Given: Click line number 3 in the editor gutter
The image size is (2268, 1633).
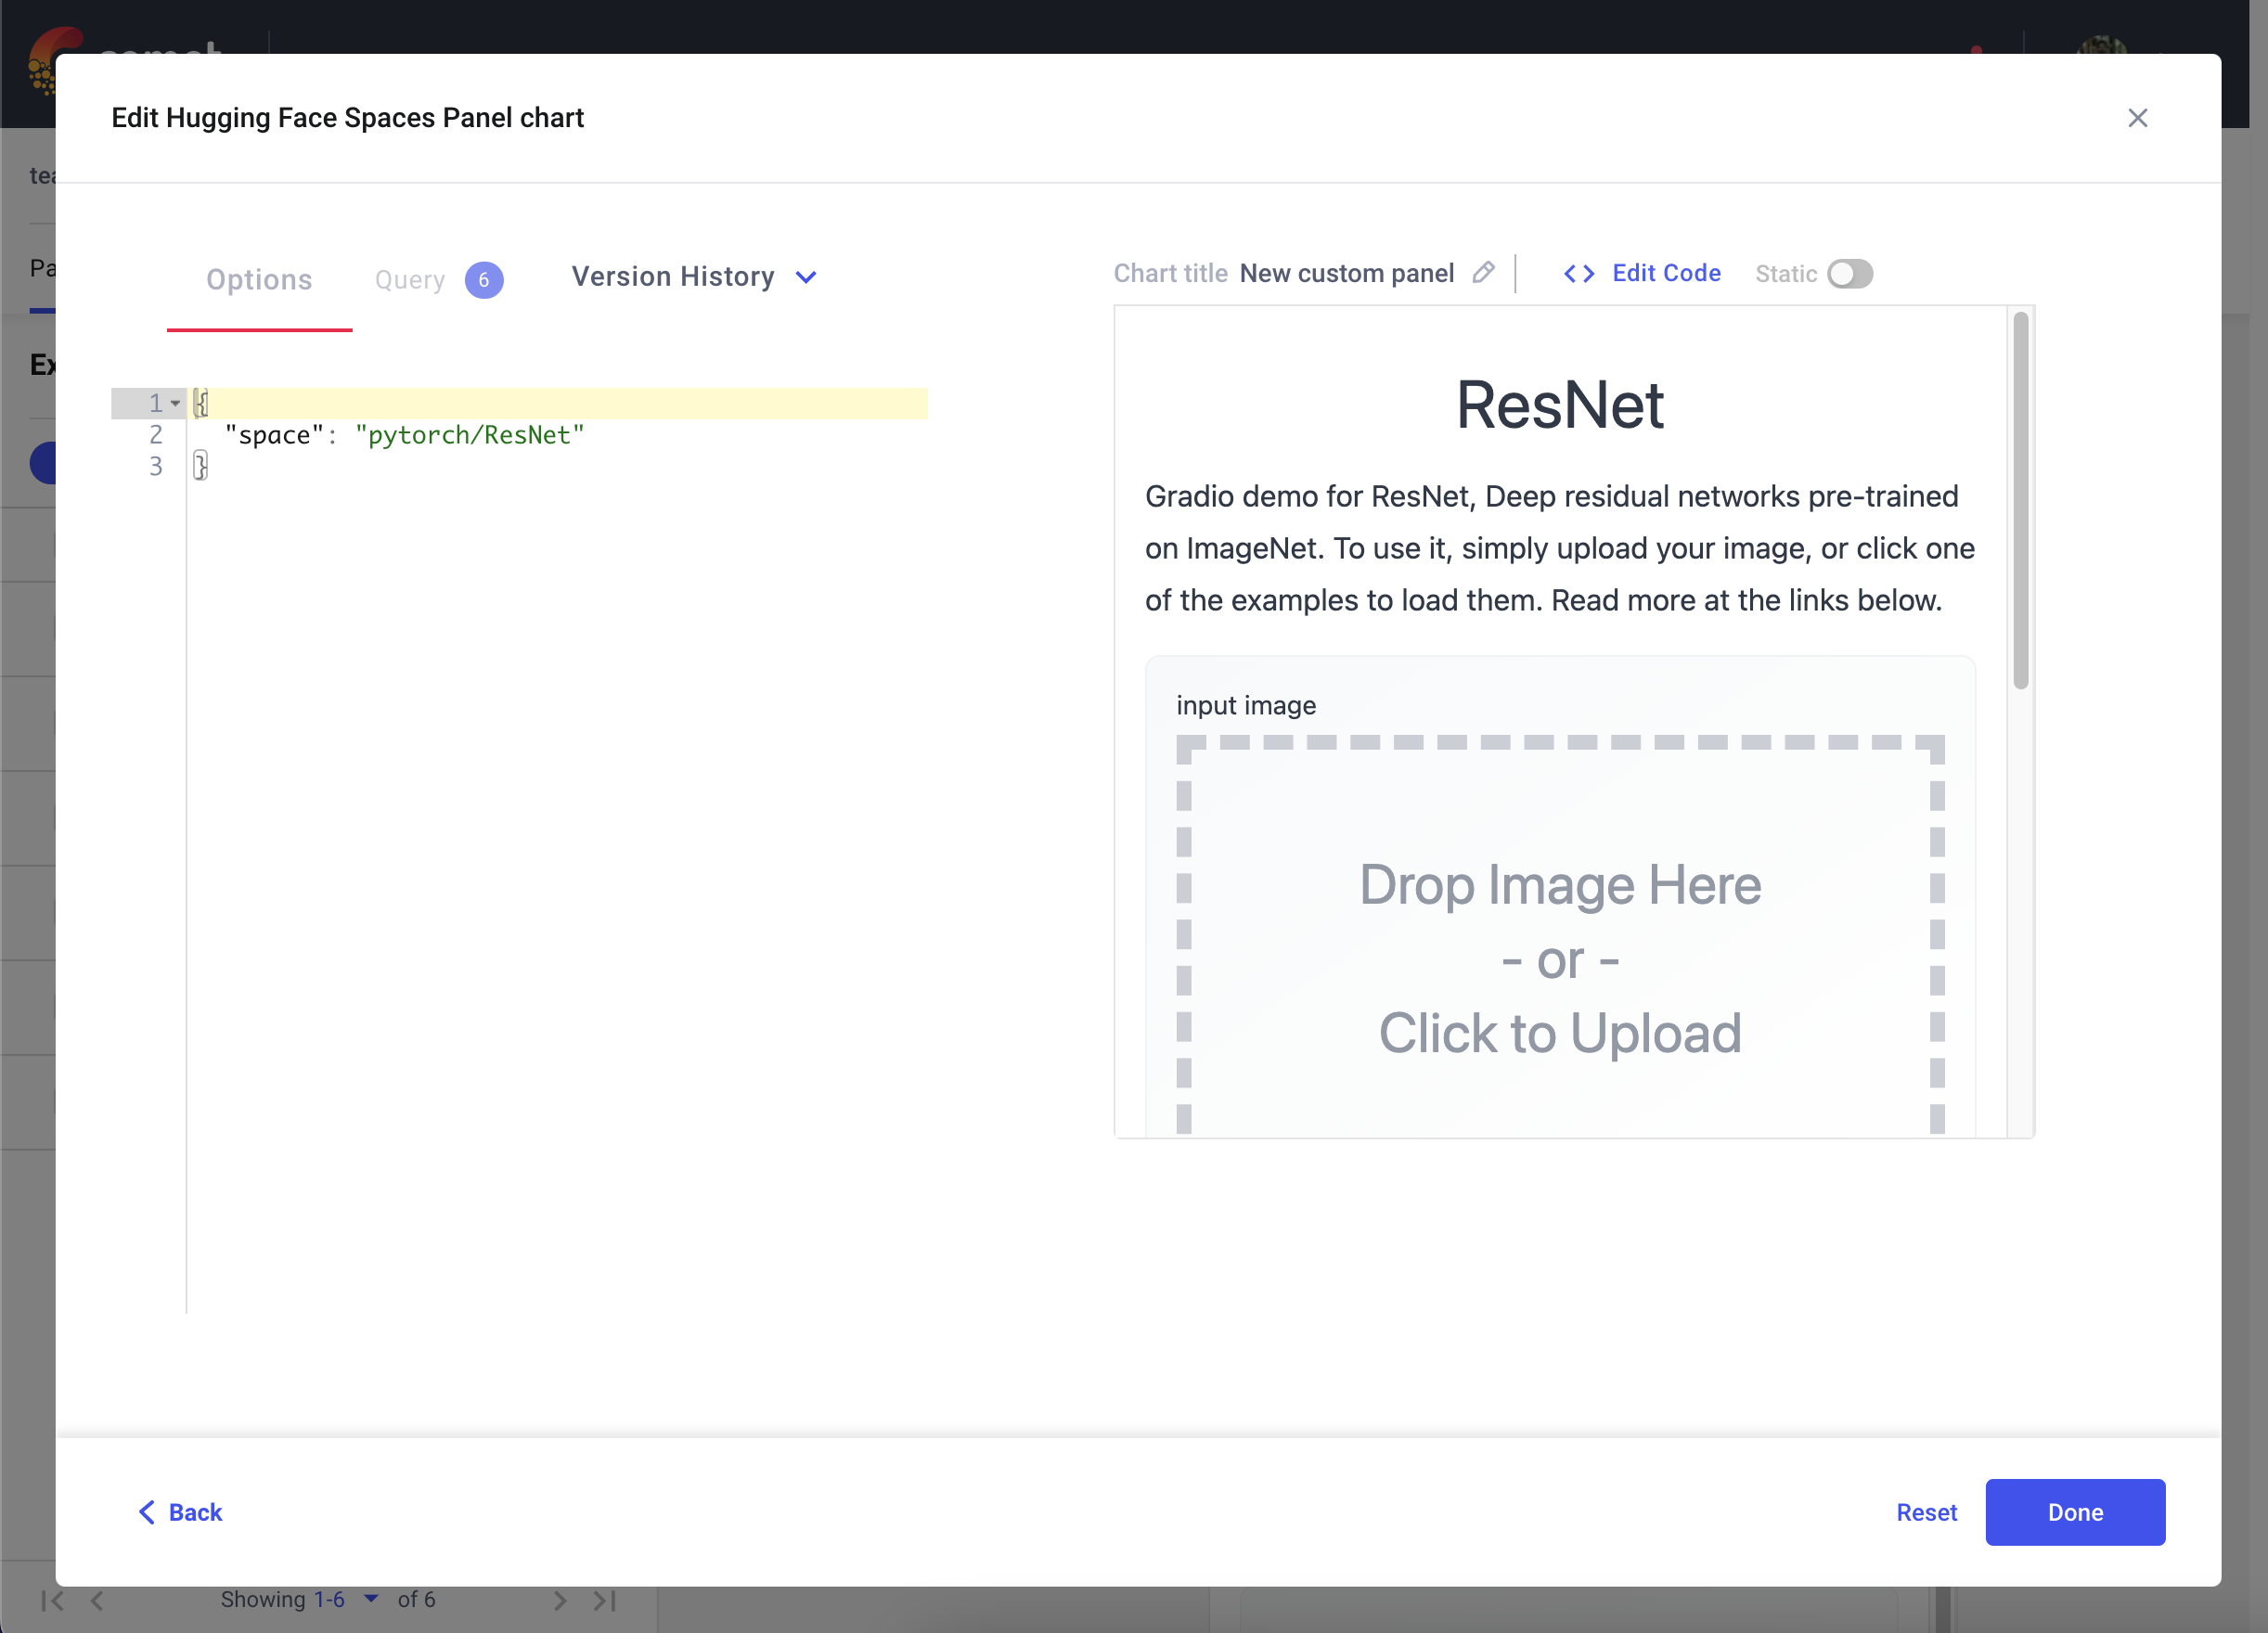Looking at the screenshot, I should click(x=155, y=466).
